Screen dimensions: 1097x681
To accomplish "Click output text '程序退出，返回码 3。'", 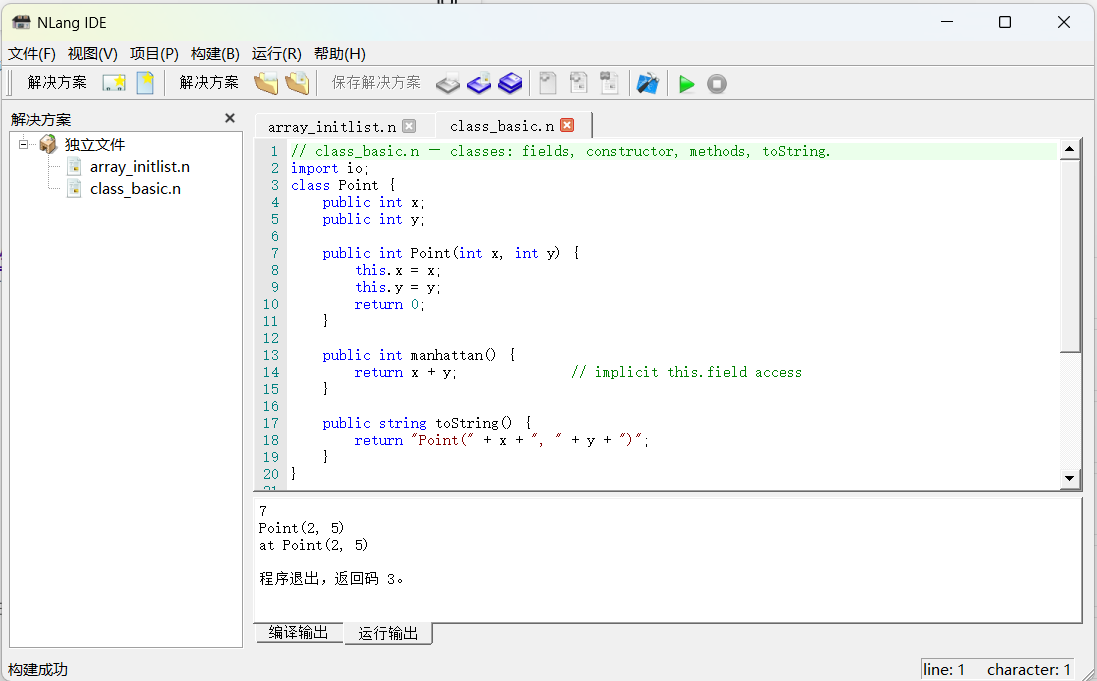I will (331, 579).
